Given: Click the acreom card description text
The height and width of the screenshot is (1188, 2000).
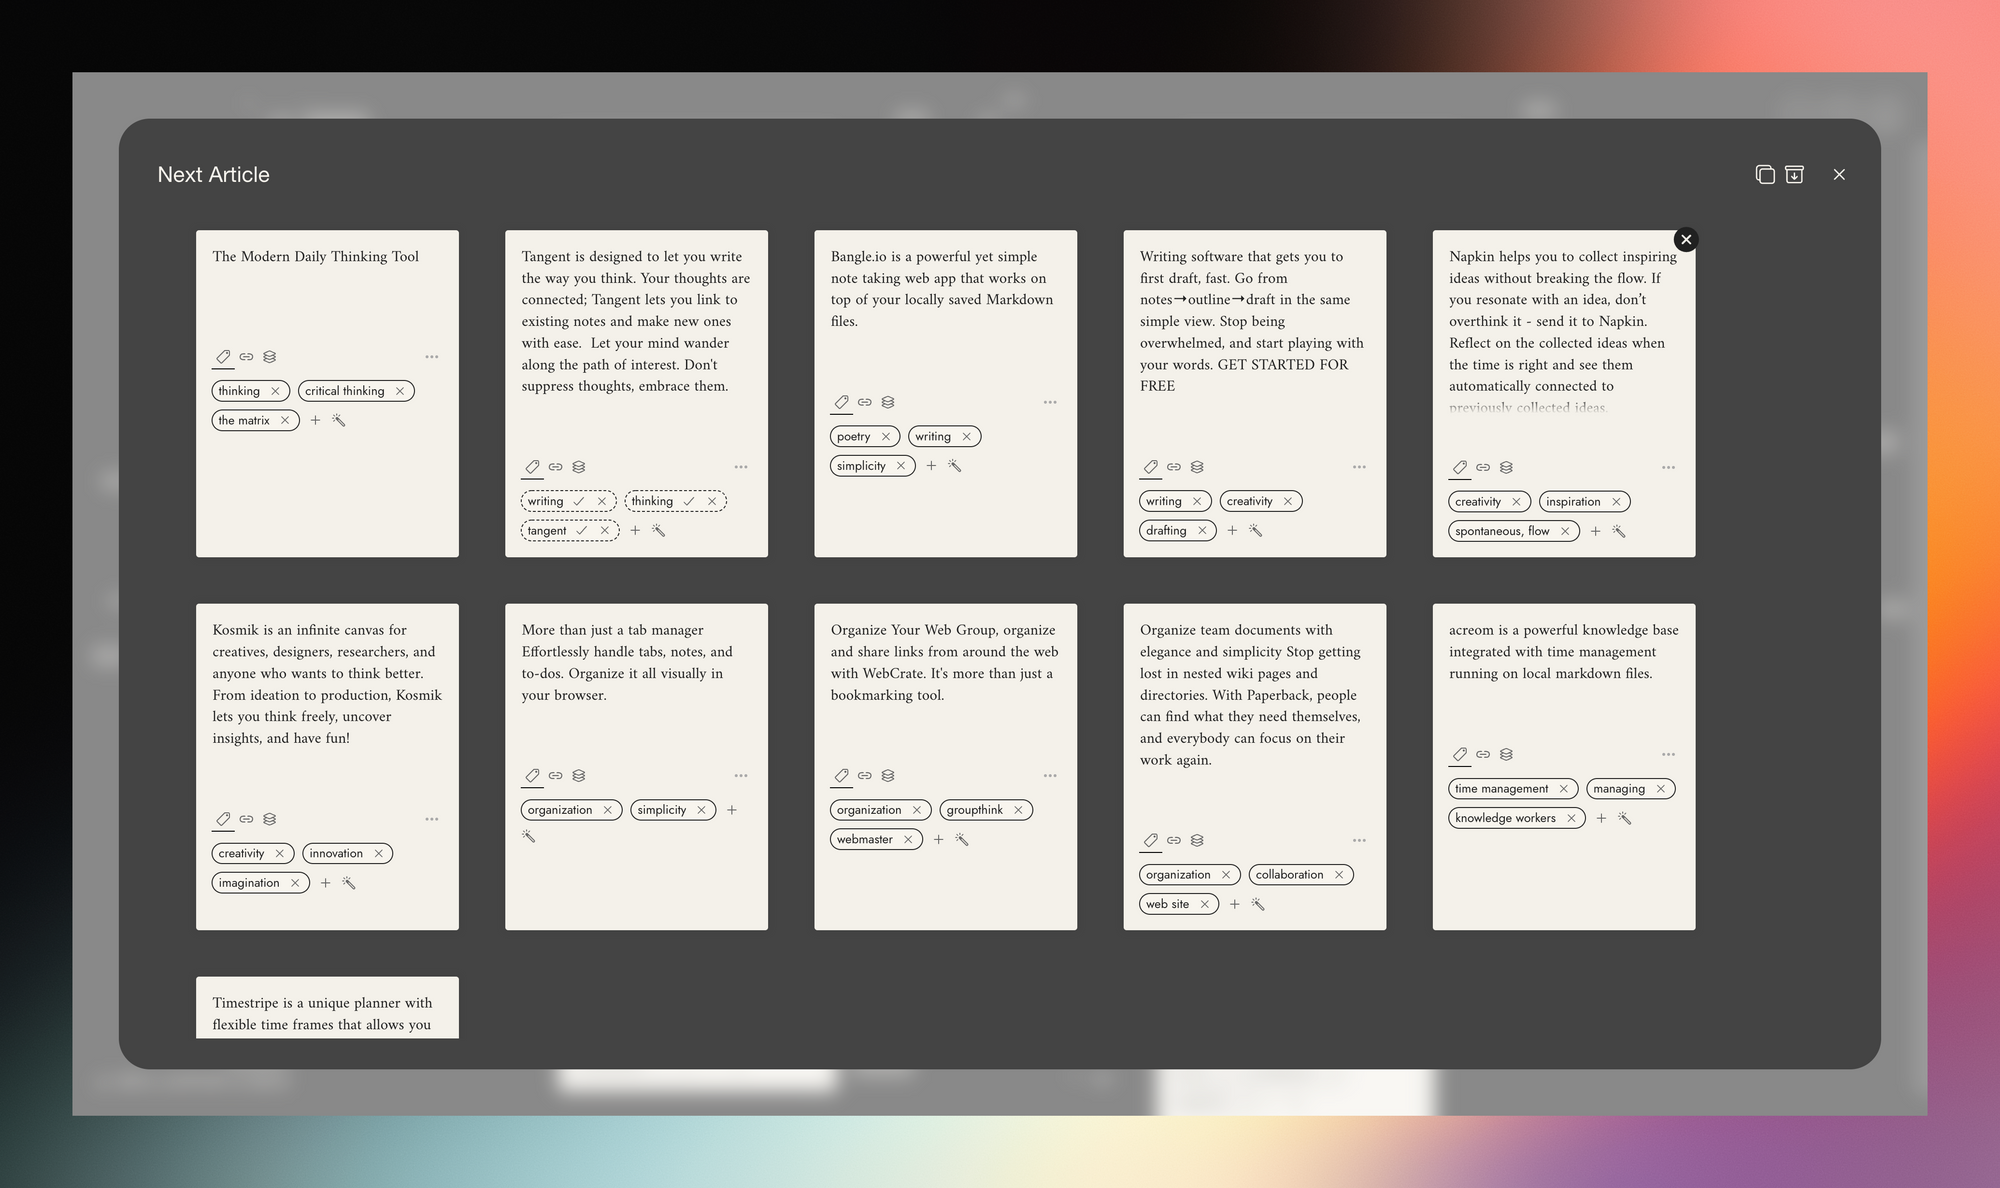Looking at the screenshot, I should [1563, 652].
